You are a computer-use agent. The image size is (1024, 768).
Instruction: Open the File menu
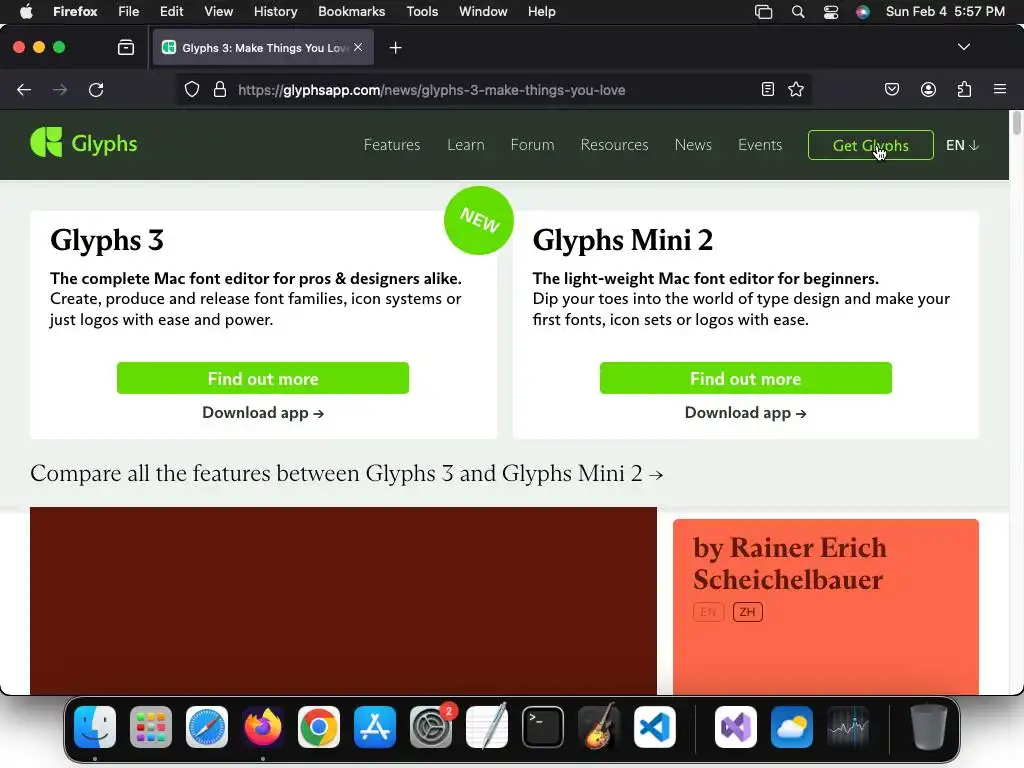(x=129, y=12)
